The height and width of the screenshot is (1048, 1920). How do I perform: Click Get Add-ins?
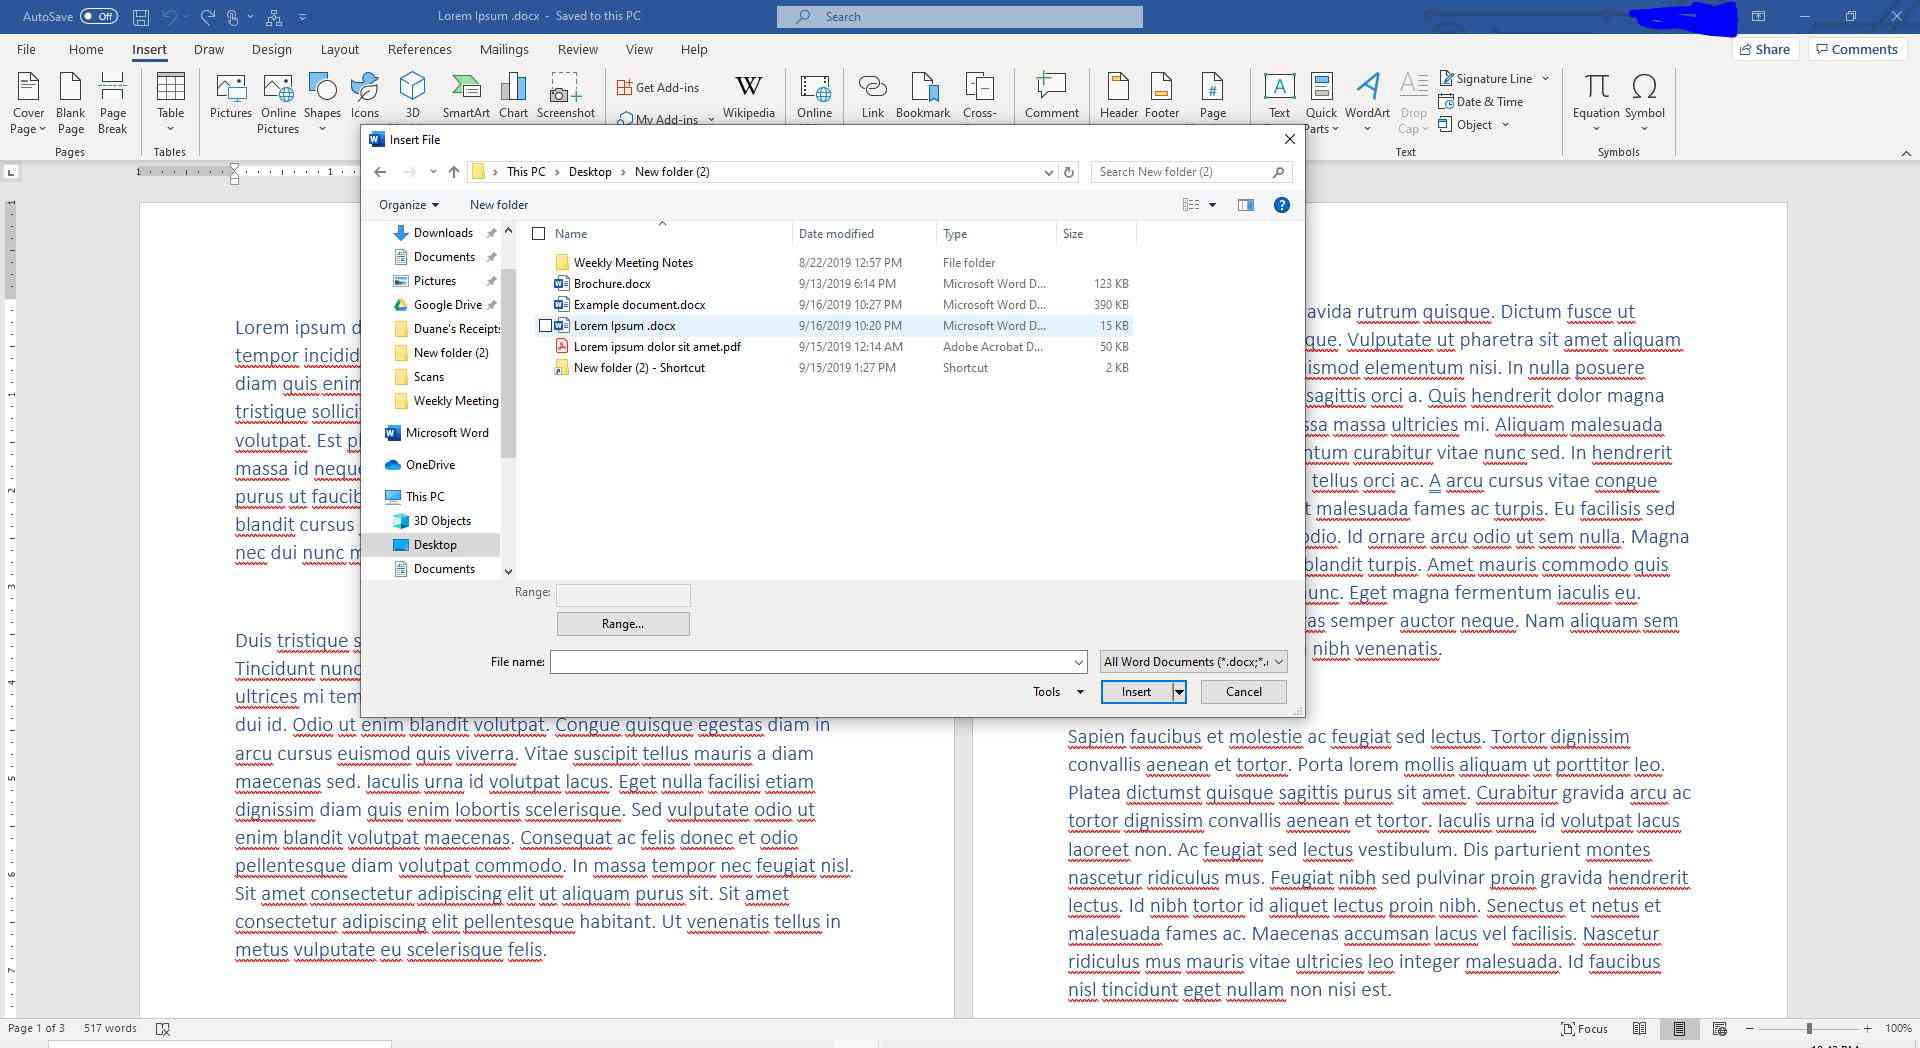657,88
